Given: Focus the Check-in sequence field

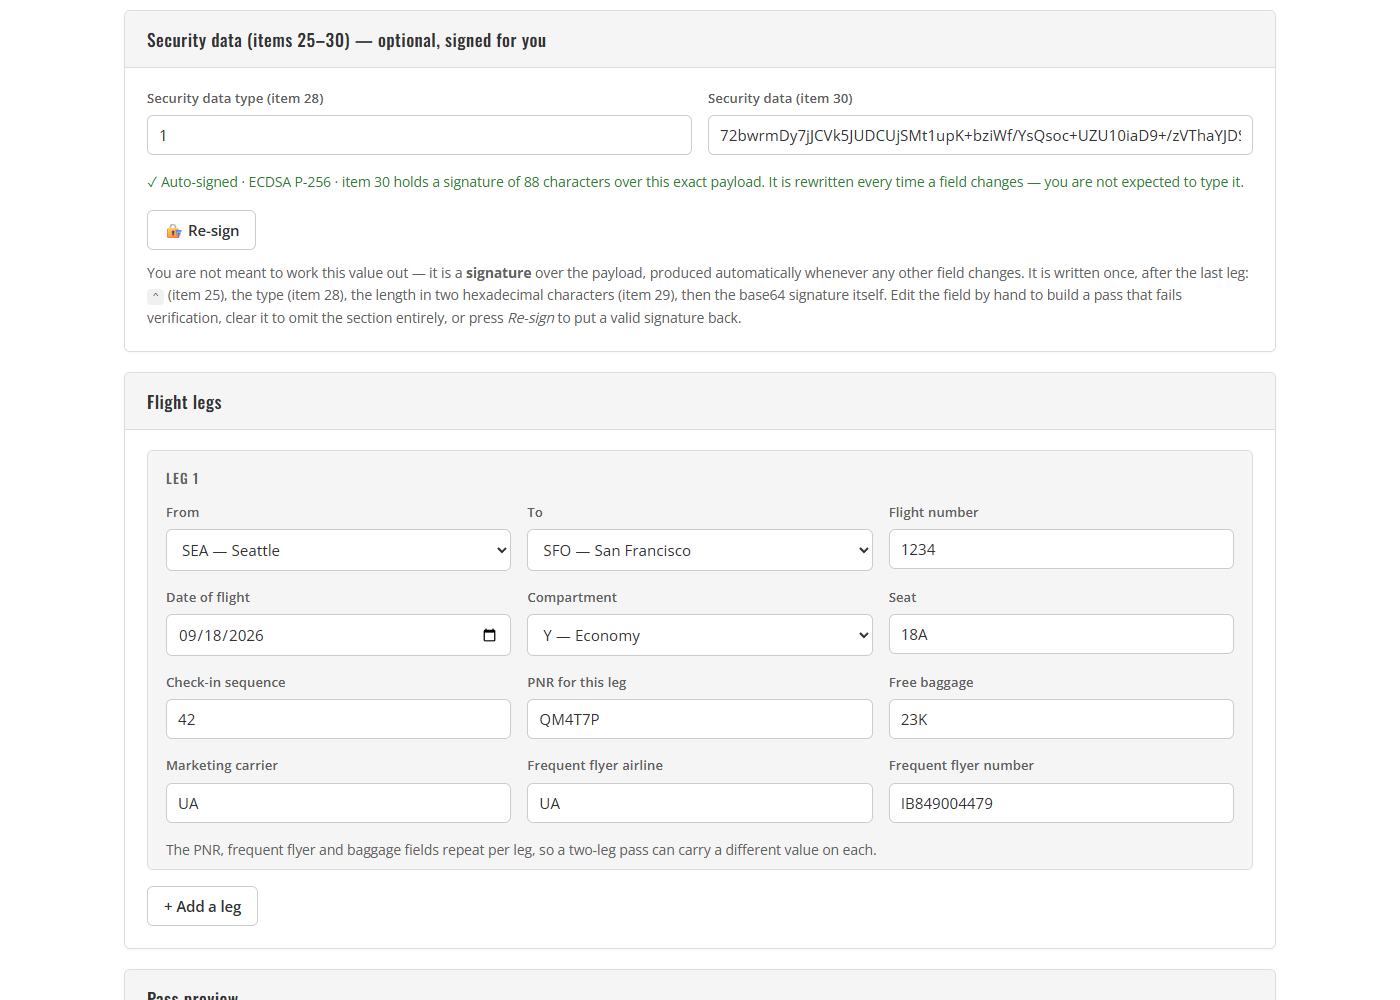Looking at the screenshot, I should click(x=338, y=719).
